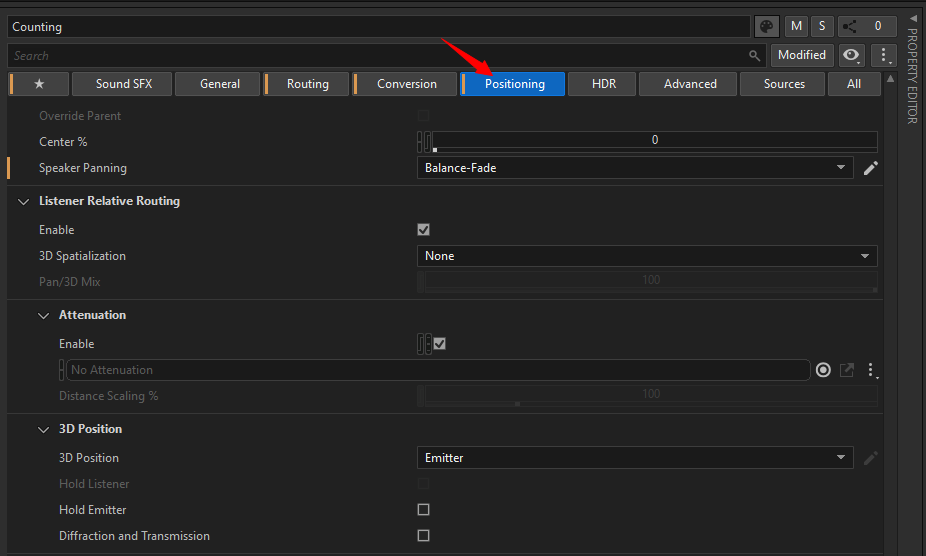The image size is (926, 556).
Task: Open the attenuation options three-dot menu
Action: tap(871, 370)
